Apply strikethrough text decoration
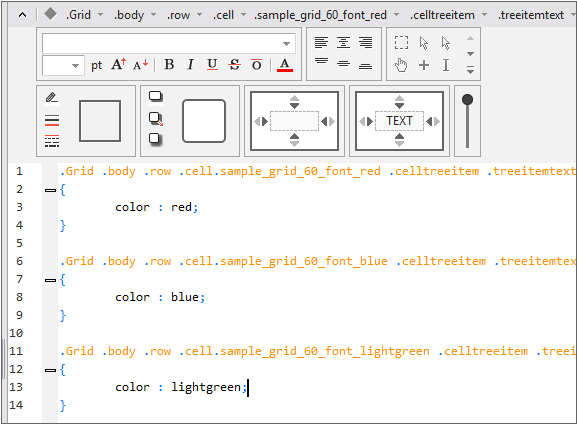Viewport: 577px width, 424px height. coord(234,65)
